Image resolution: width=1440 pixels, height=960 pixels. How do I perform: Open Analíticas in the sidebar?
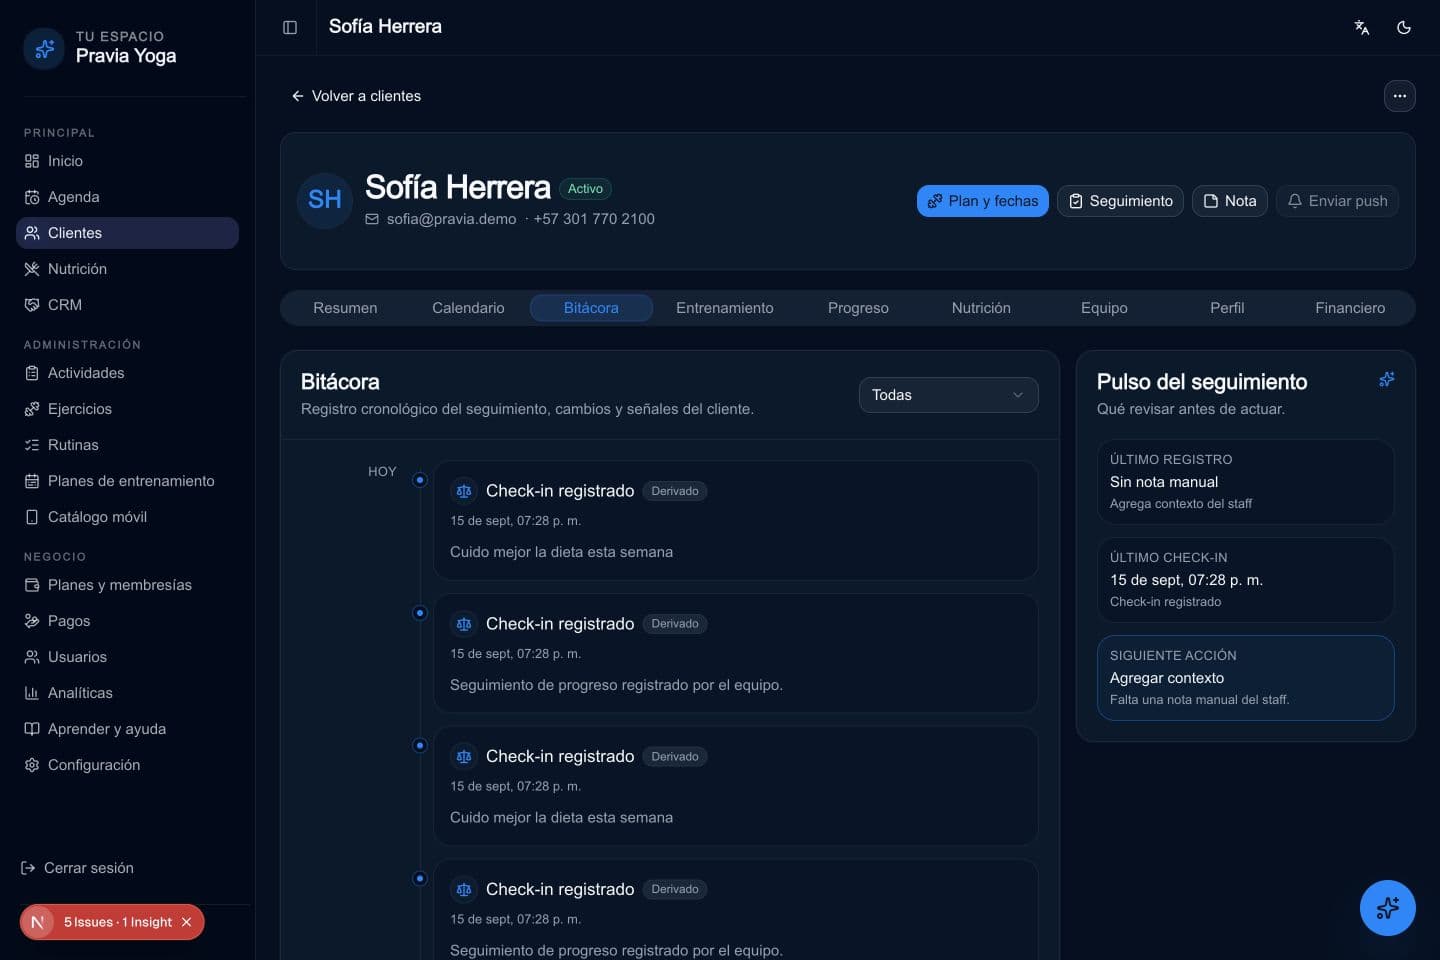point(127,693)
